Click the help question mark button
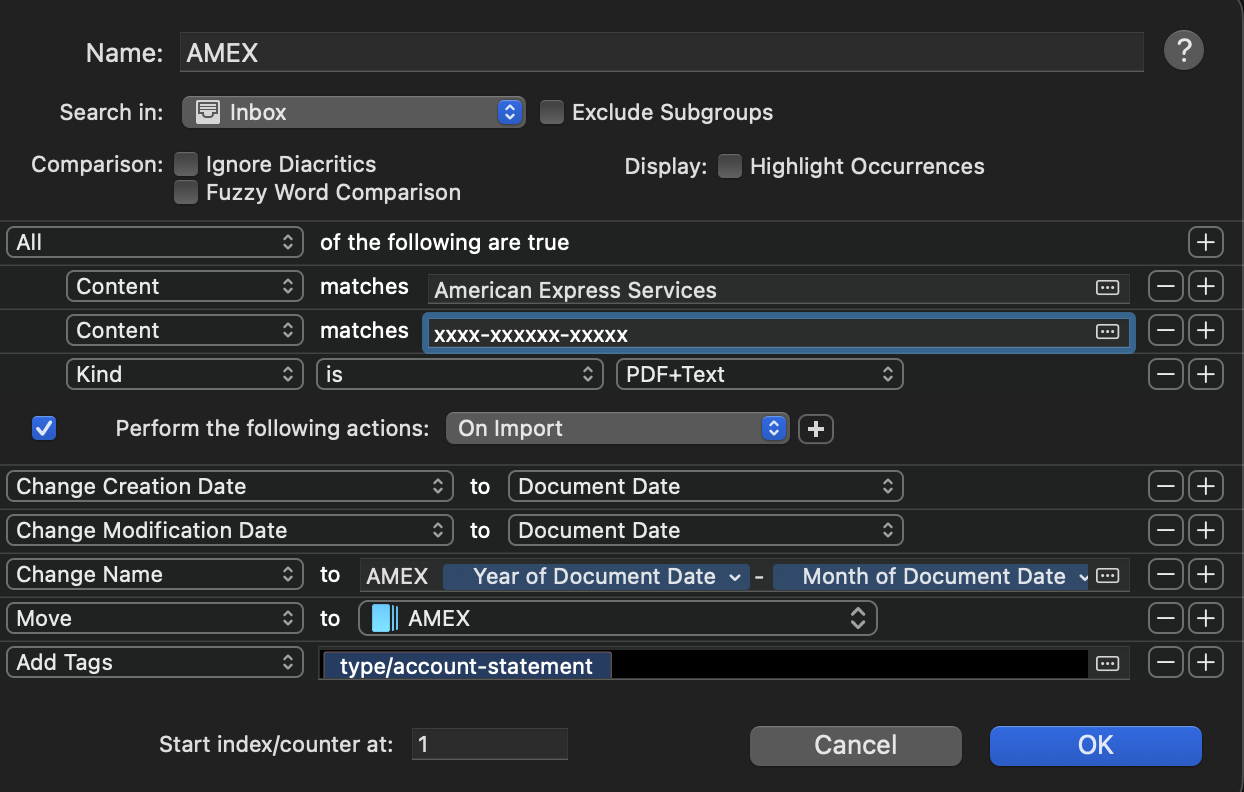Viewport: 1244px width, 792px height. (x=1183, y=50)
